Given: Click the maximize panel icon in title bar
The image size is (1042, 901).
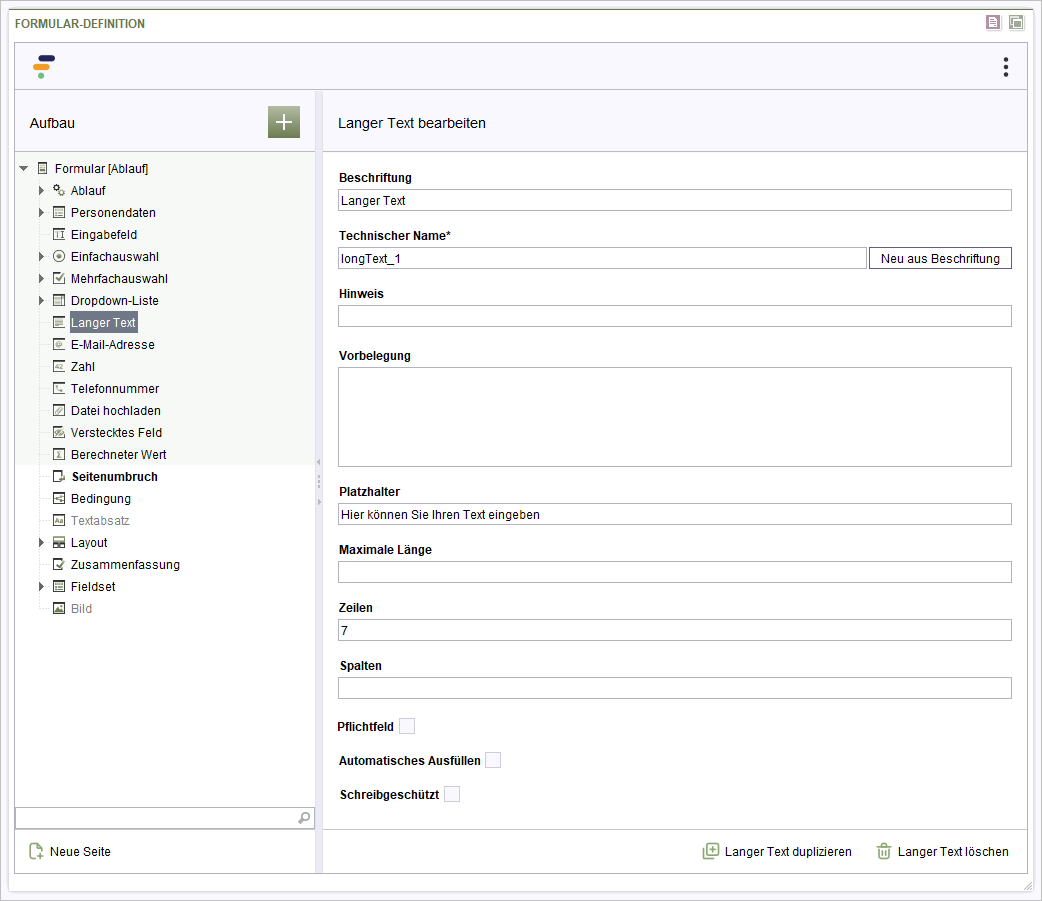Looking at the screenshot, I should tap(1015, 23).
